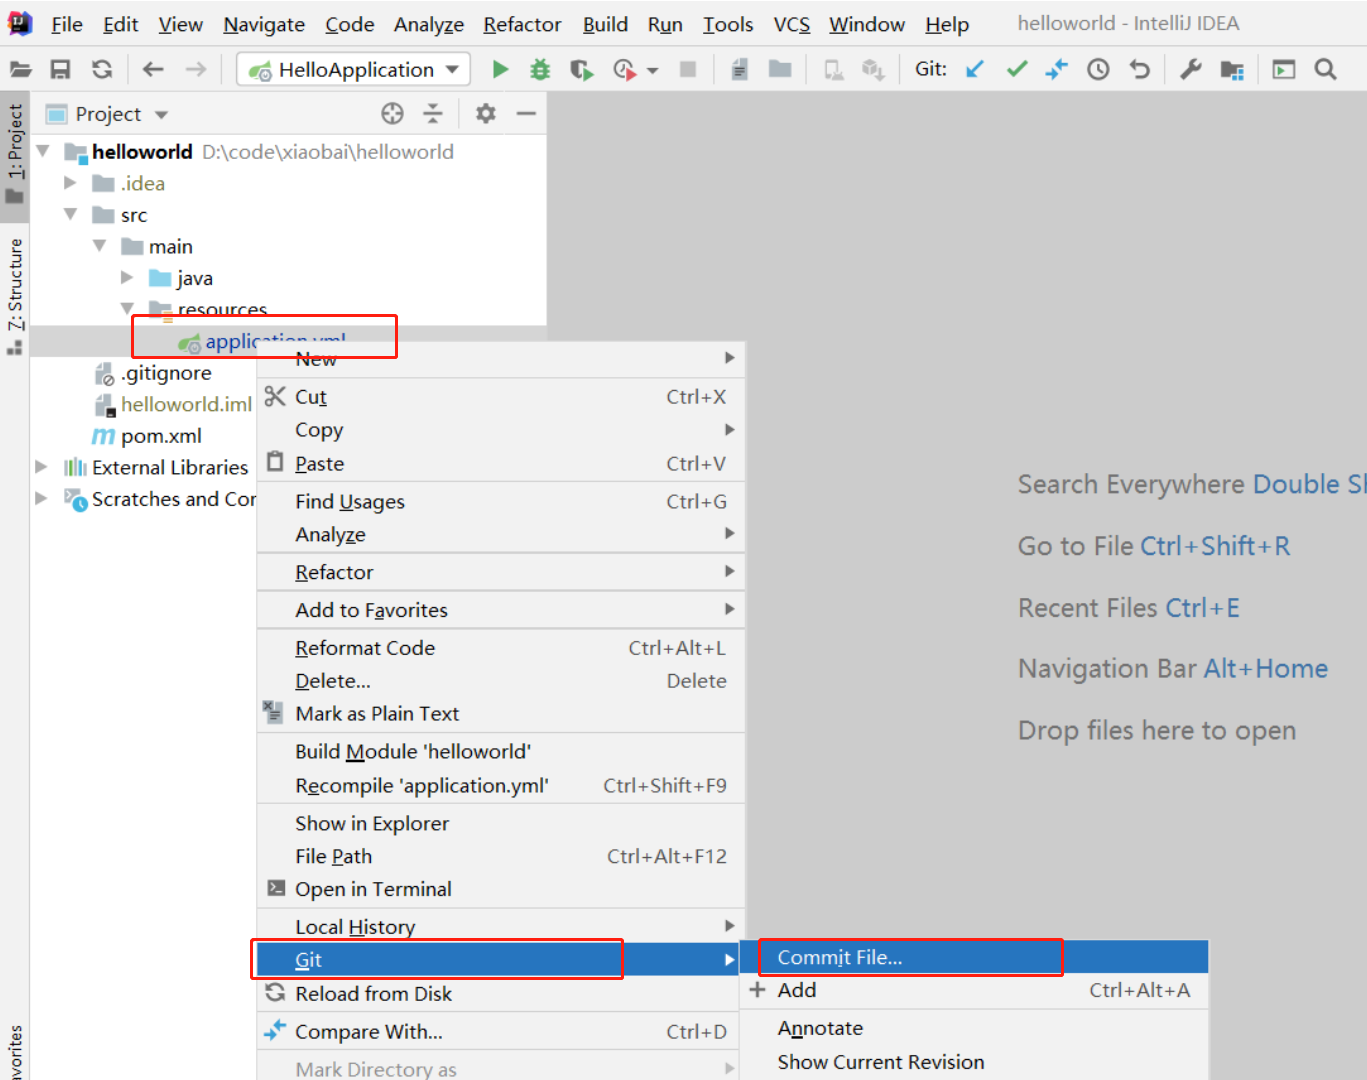The image size is (1367, 1080).
Task: Open the Help menu
Action: pos(947,24)
